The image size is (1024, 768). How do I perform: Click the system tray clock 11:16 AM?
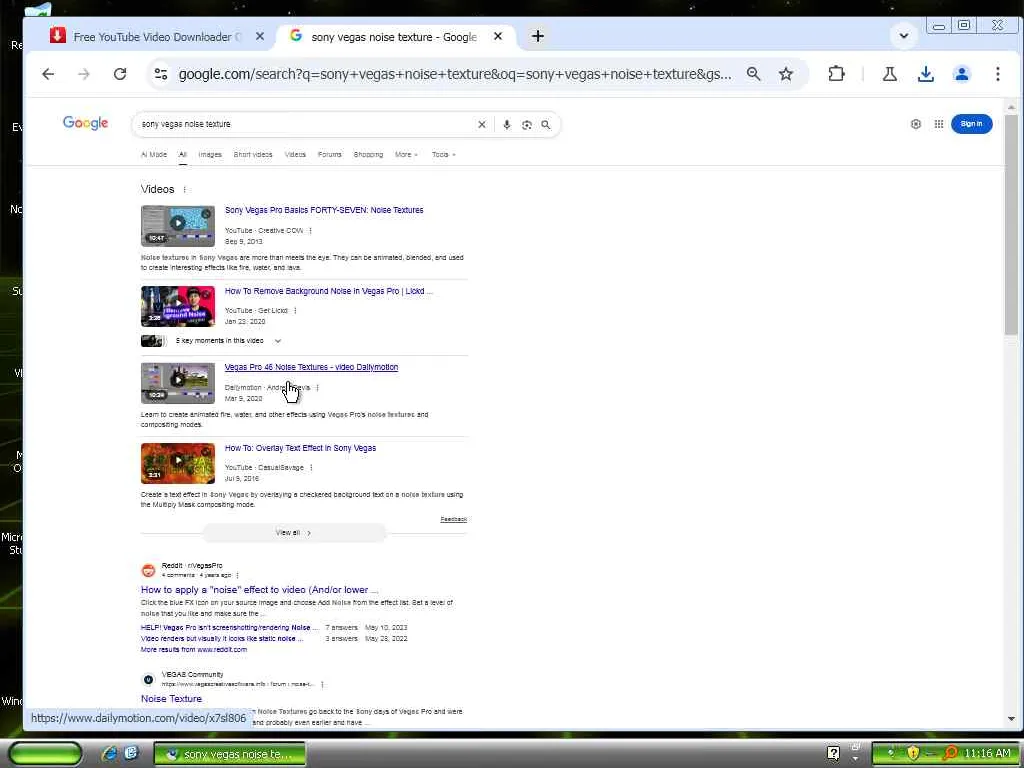[987, 754]
